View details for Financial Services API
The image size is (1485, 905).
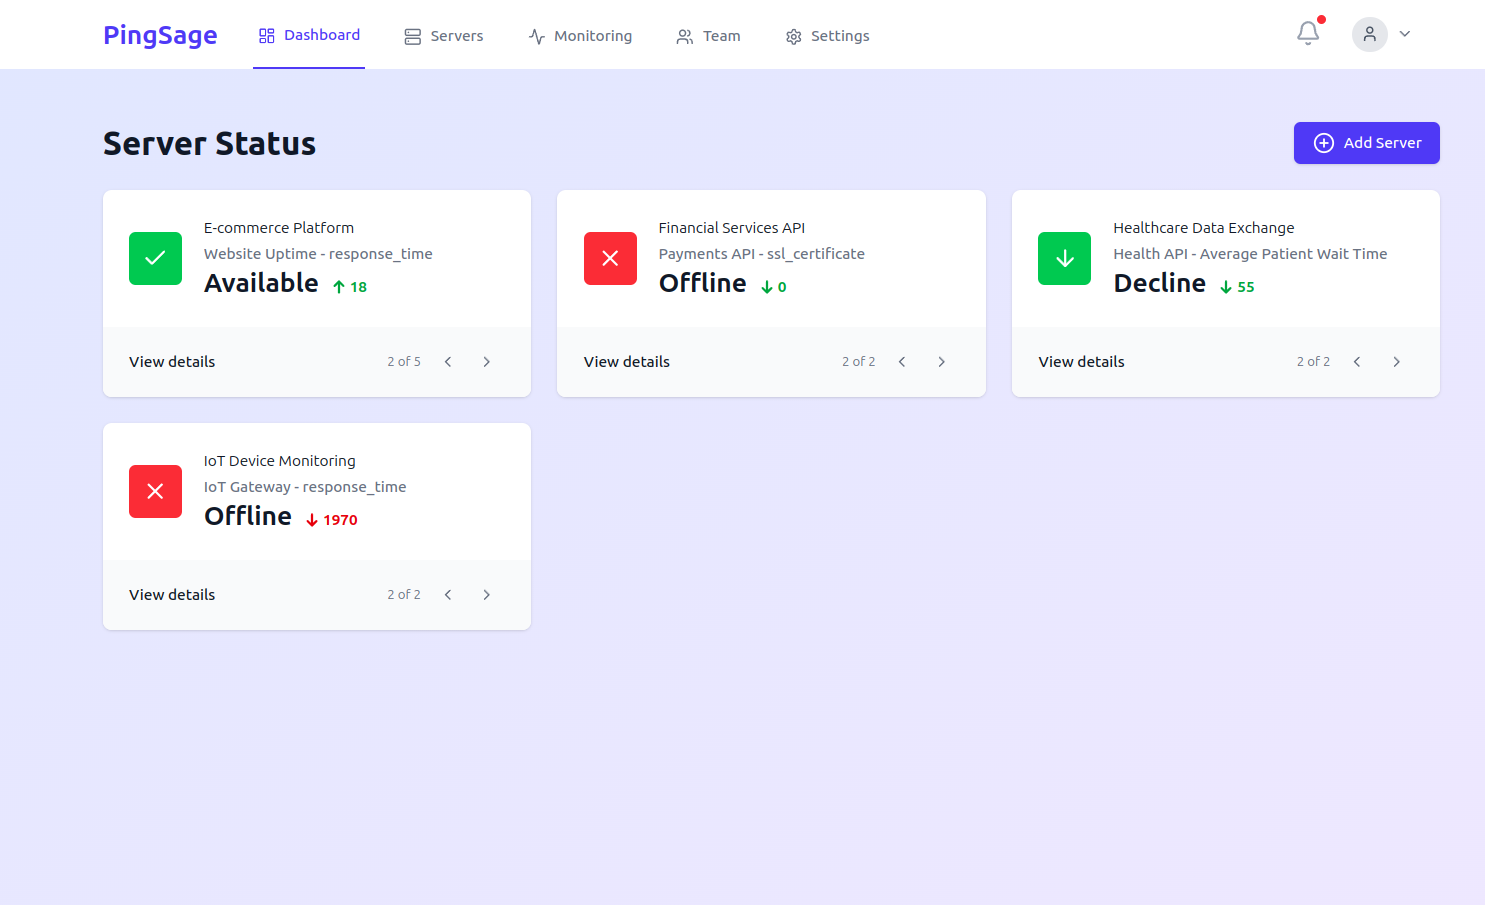tap(627, 362)
